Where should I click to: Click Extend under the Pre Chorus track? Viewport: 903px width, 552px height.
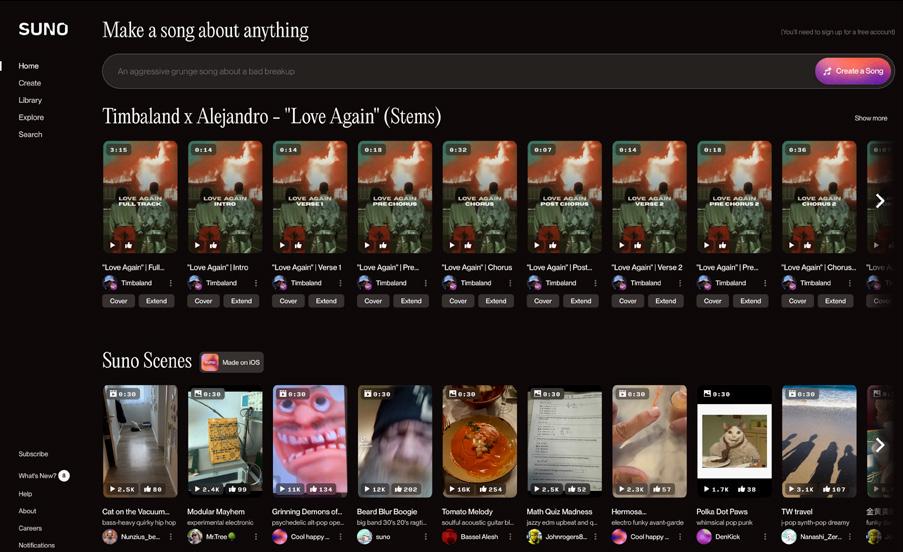click(x=411, y=301)
